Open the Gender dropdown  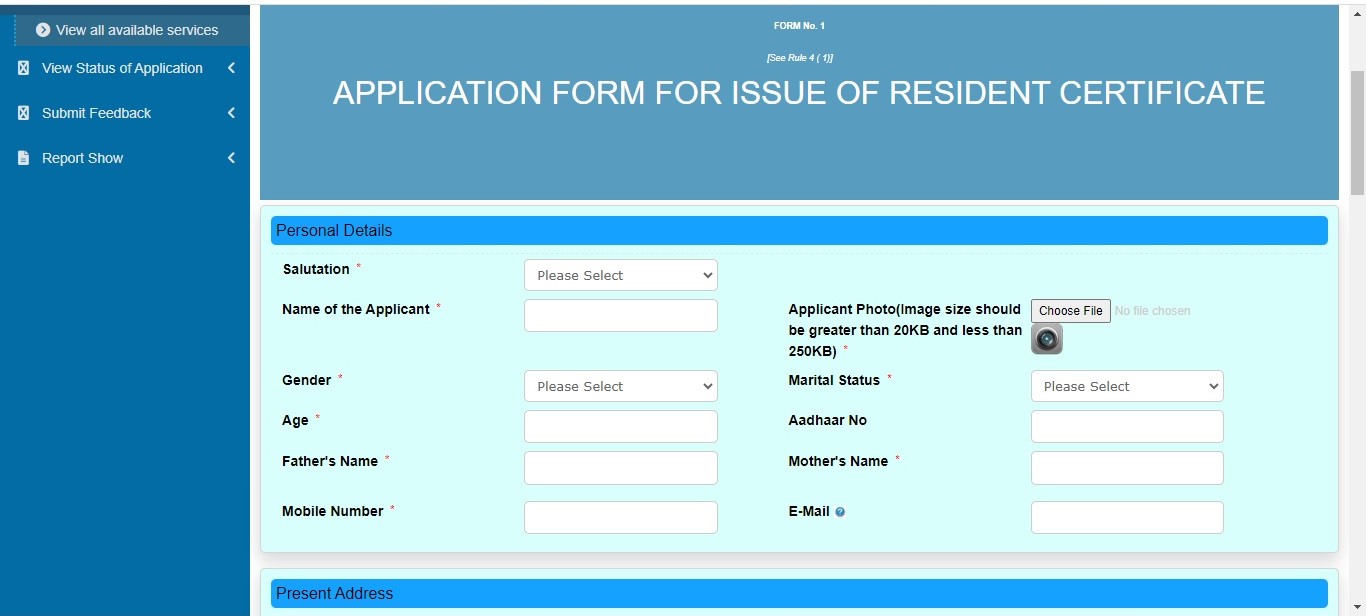620,386
